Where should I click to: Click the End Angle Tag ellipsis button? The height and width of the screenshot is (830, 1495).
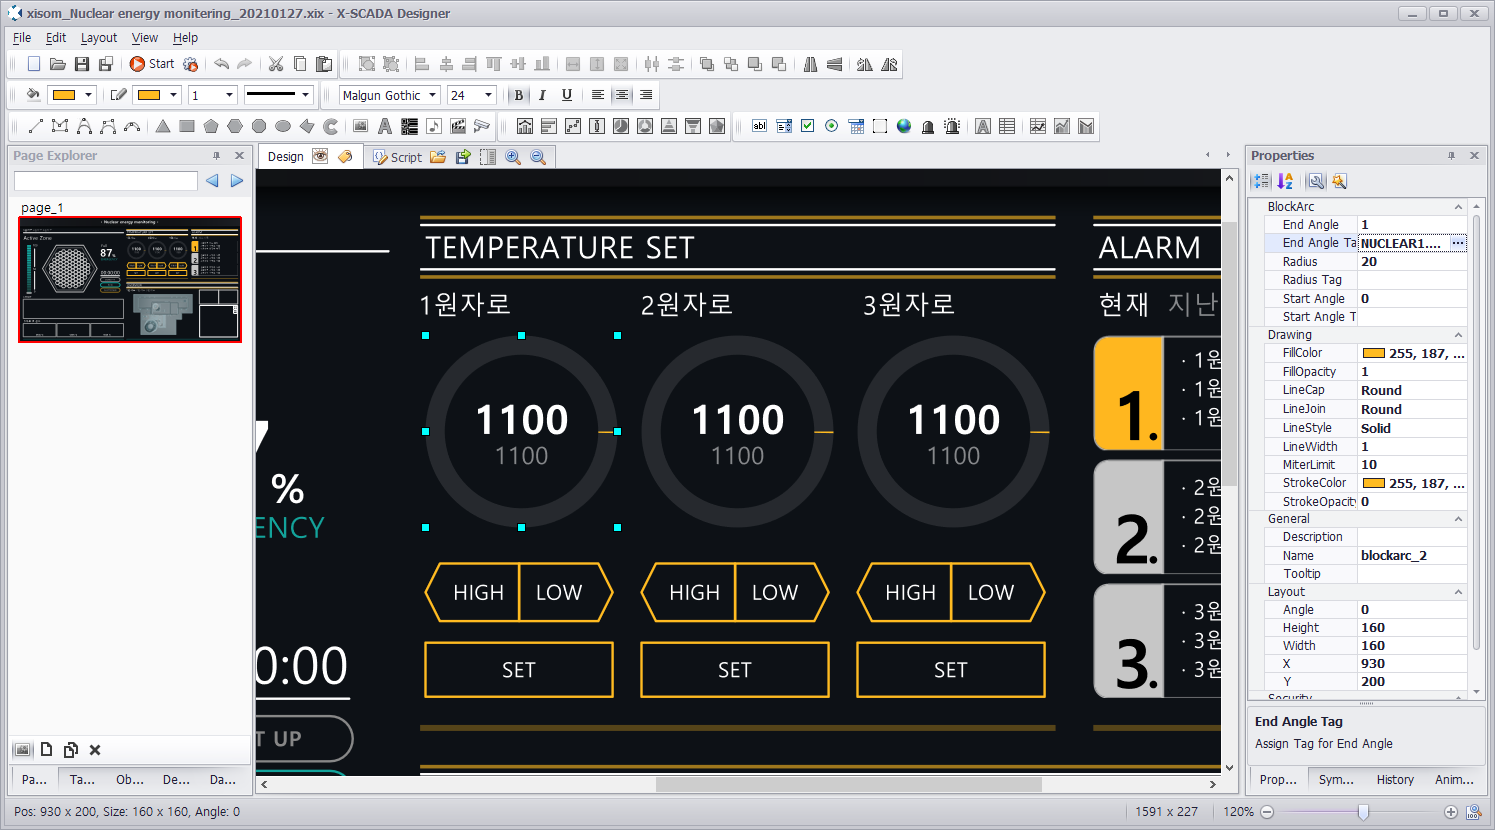1458,243
